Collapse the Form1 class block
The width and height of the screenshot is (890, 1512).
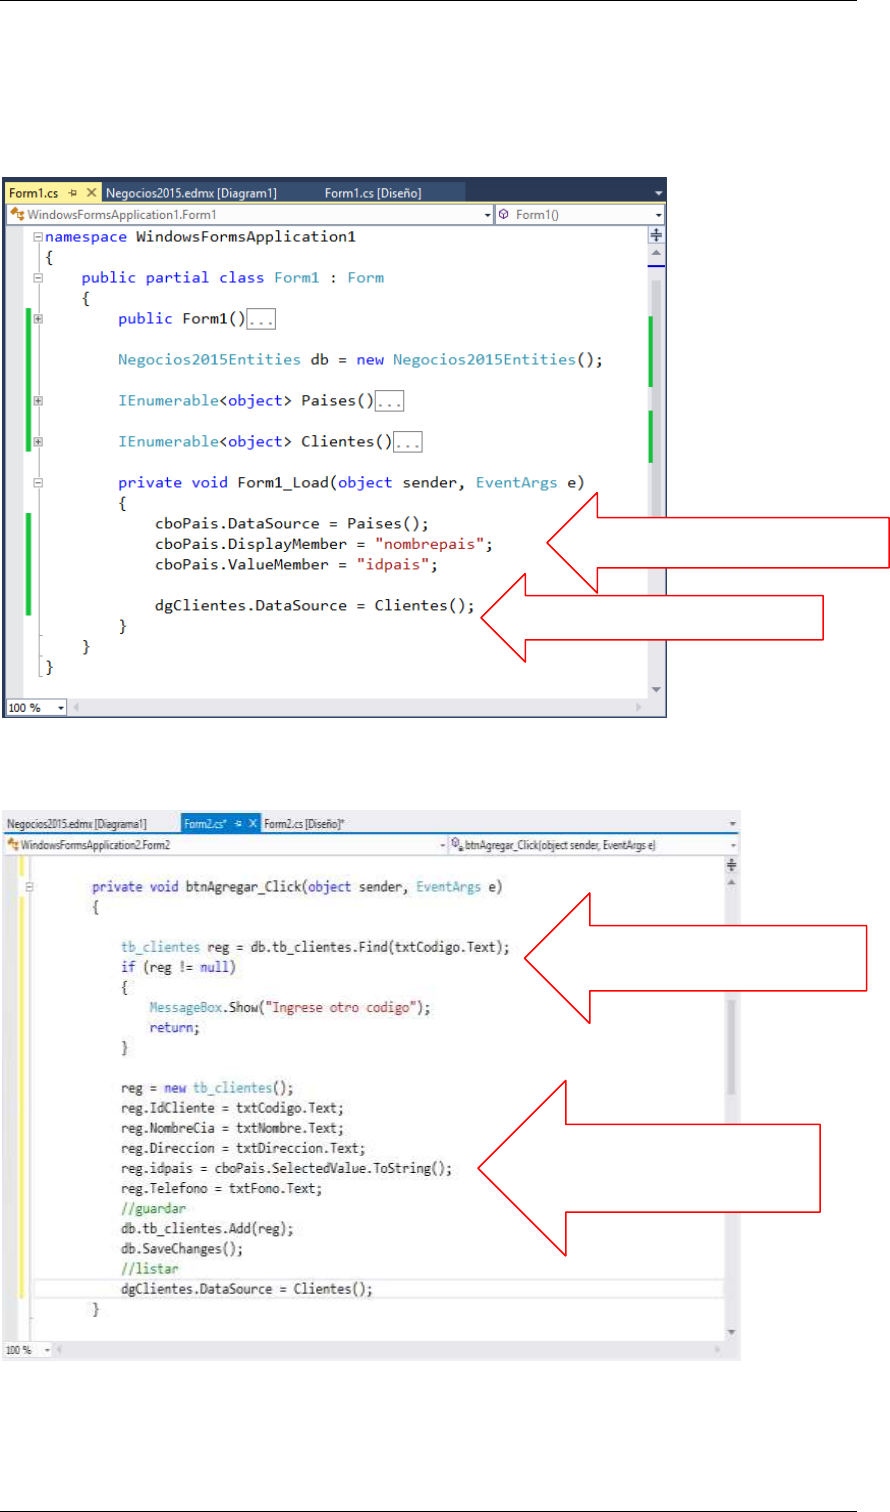(38, 278)
